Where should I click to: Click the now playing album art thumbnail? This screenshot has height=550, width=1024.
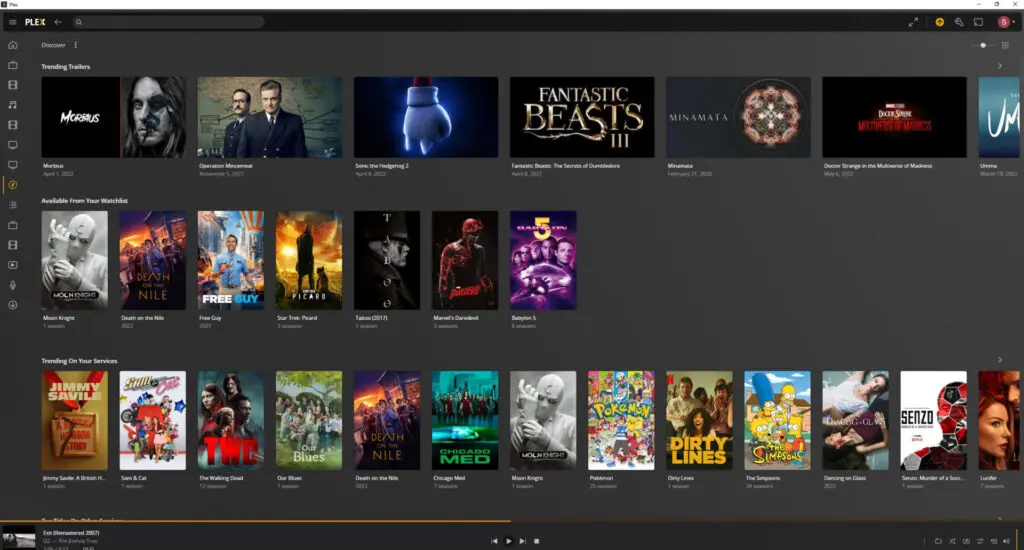pos(18,538)
